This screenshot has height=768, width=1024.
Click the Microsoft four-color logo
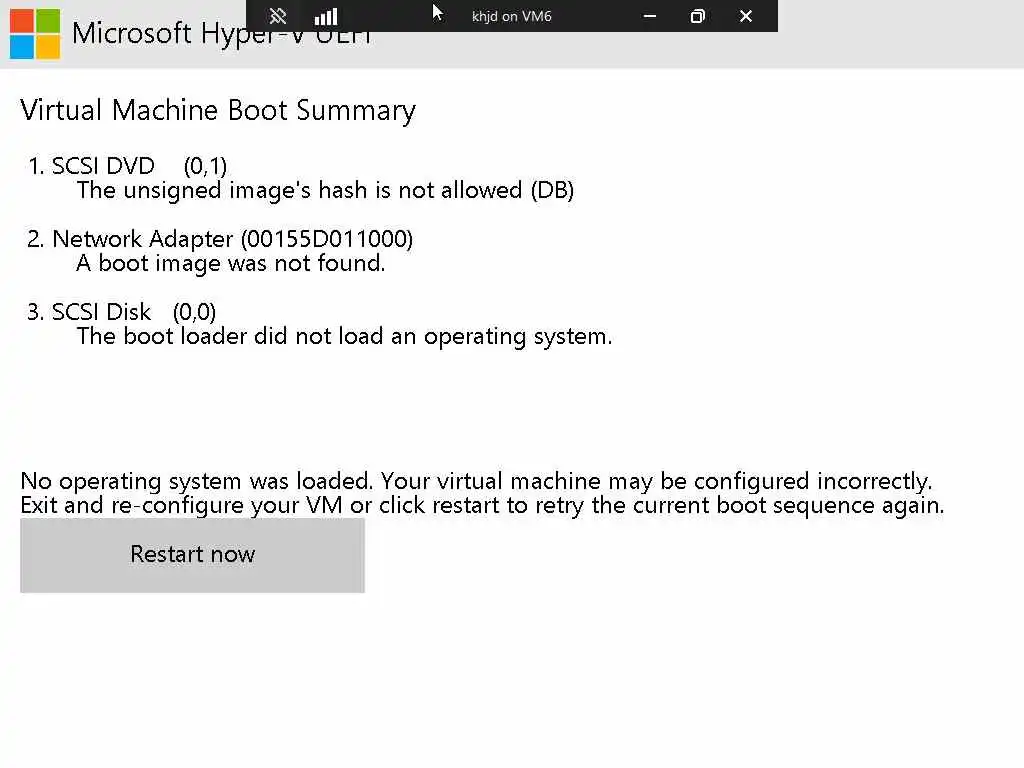coord(35,34)
